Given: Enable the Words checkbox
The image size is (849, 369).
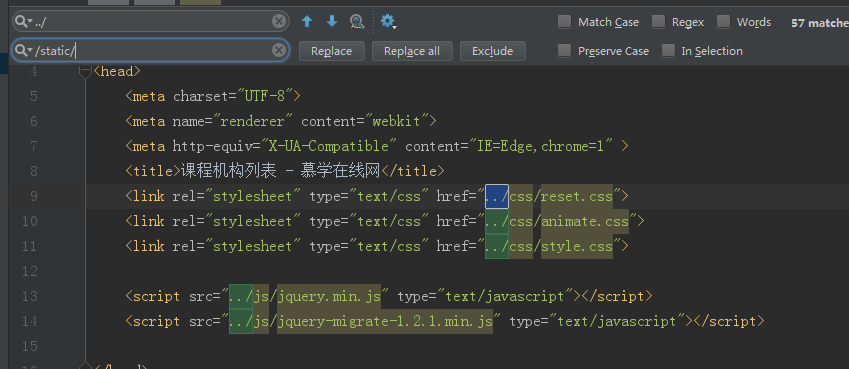Looking at the screenshot, I should [x=723, y=22].
